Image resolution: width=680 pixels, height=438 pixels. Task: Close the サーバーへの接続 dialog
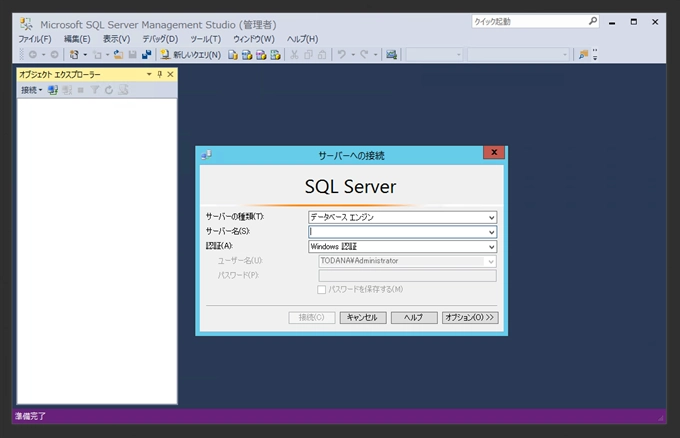[494, 152]
